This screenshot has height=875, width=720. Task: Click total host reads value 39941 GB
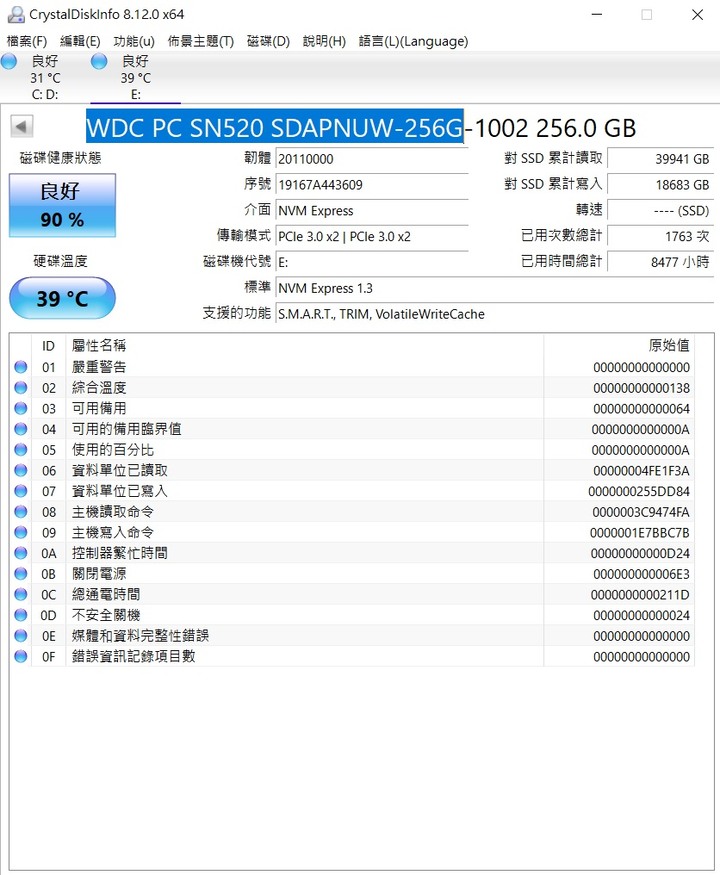click(x=660, y=158)
